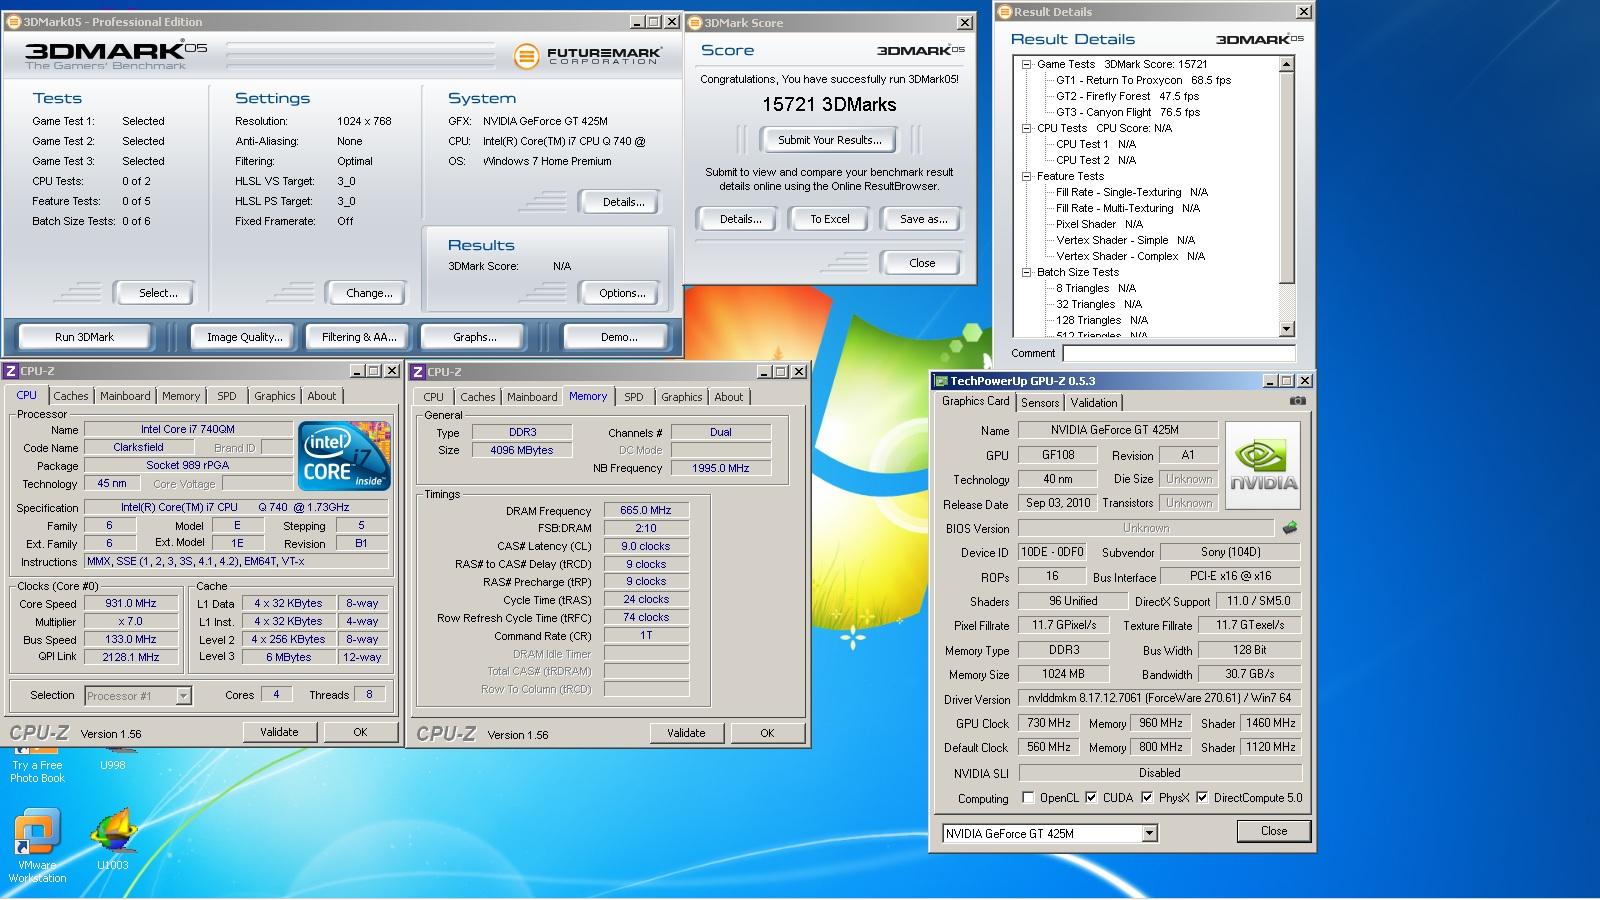1600x900 pixels.
Task: Switch to the Caches tab in left CPU-Z
Action: [71, 396]
